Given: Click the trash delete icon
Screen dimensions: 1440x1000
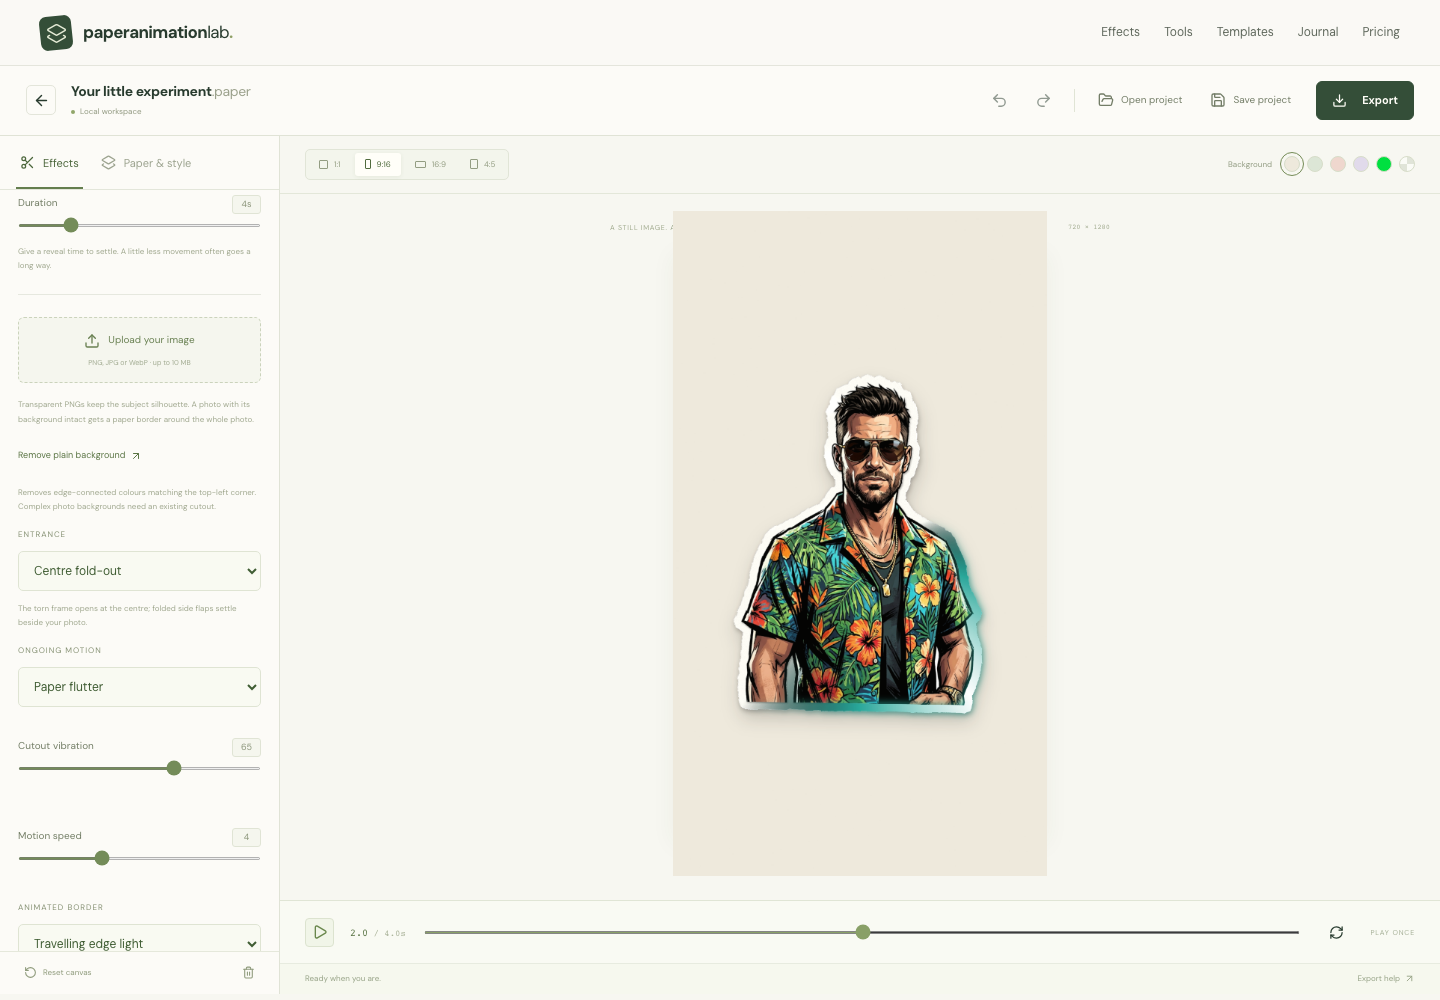Looking at the screenshot, I should 249,972.
